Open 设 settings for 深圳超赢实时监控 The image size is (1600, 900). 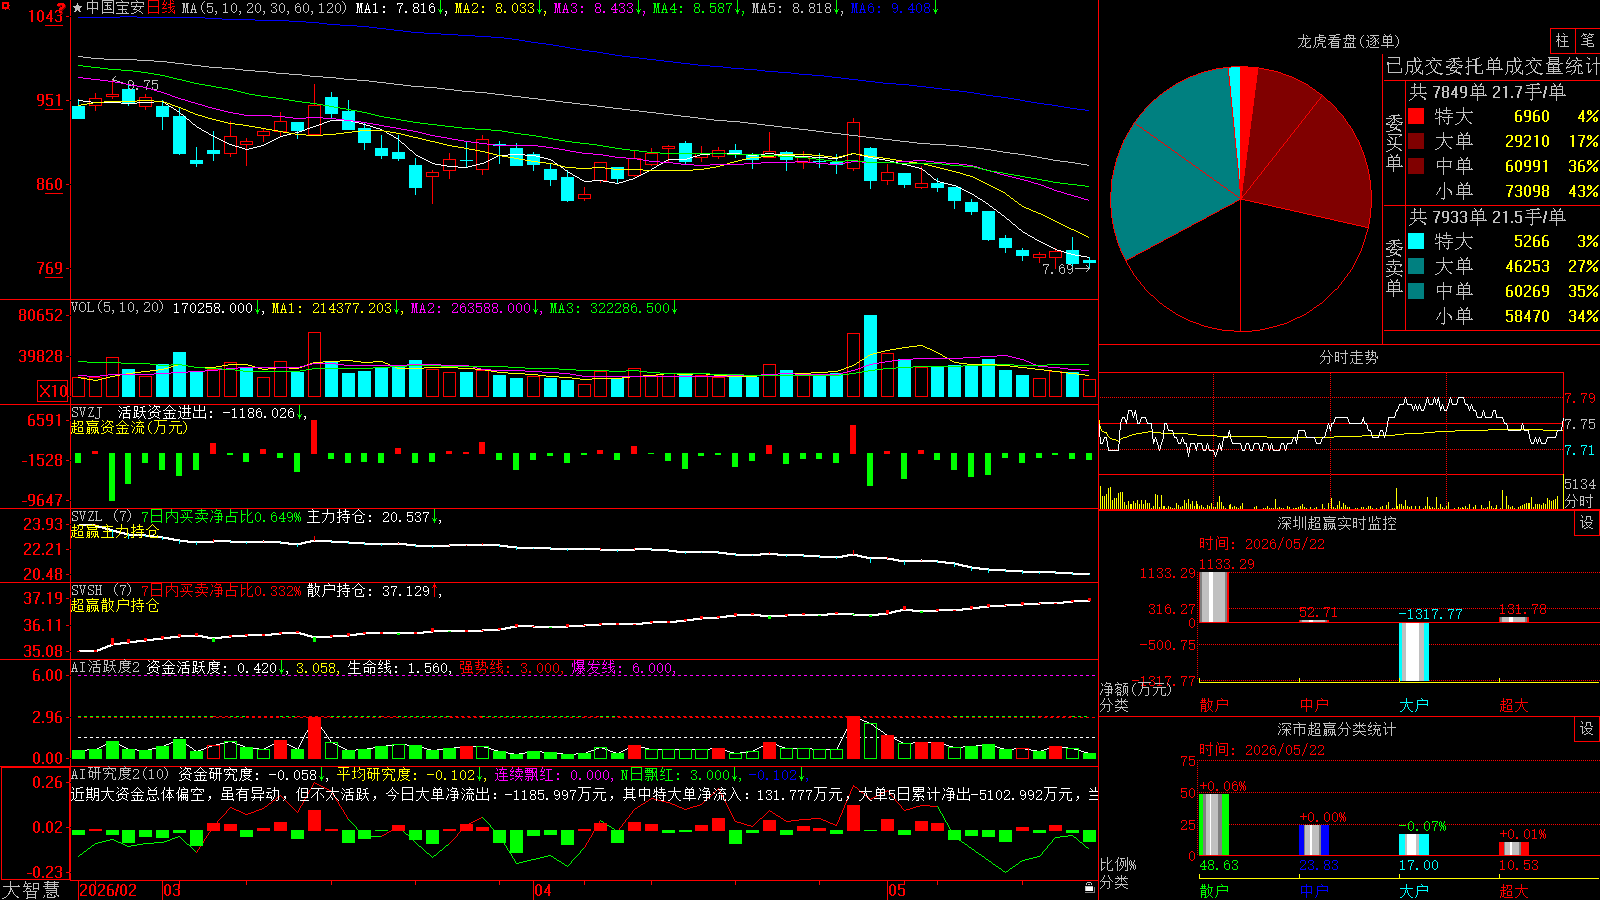click(x=1587, y=523)
